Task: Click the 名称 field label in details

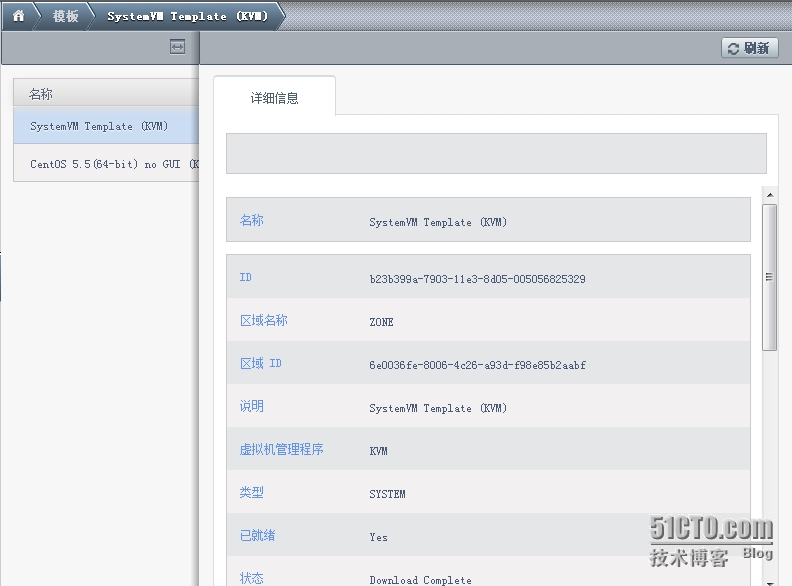Action: (x=252, y=220)
